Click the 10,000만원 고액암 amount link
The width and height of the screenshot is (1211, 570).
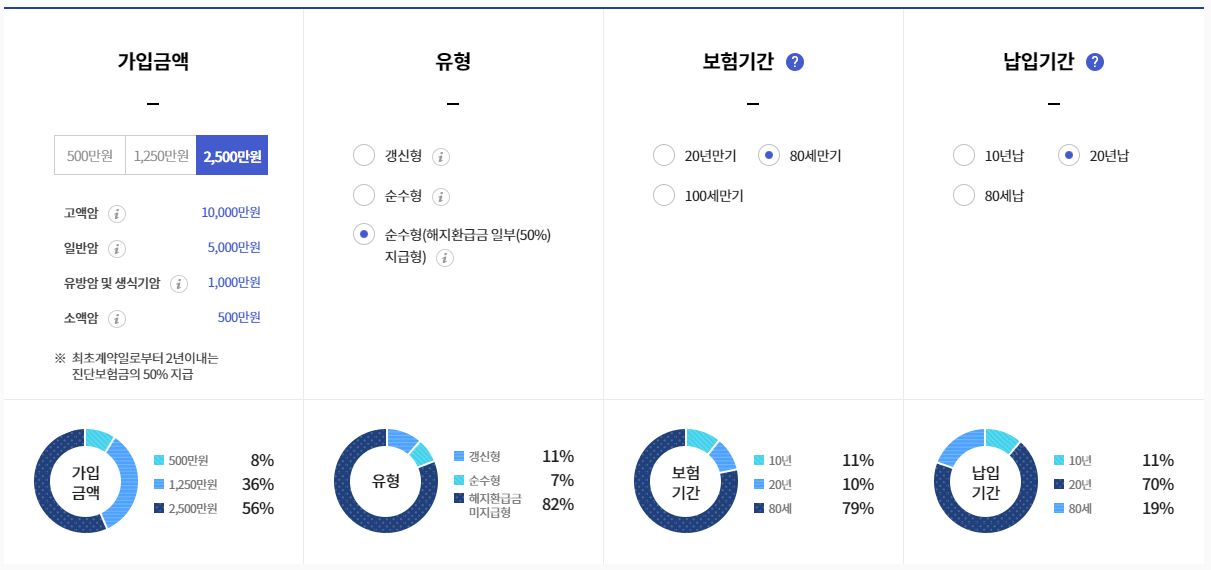click(x=231, y=212)
